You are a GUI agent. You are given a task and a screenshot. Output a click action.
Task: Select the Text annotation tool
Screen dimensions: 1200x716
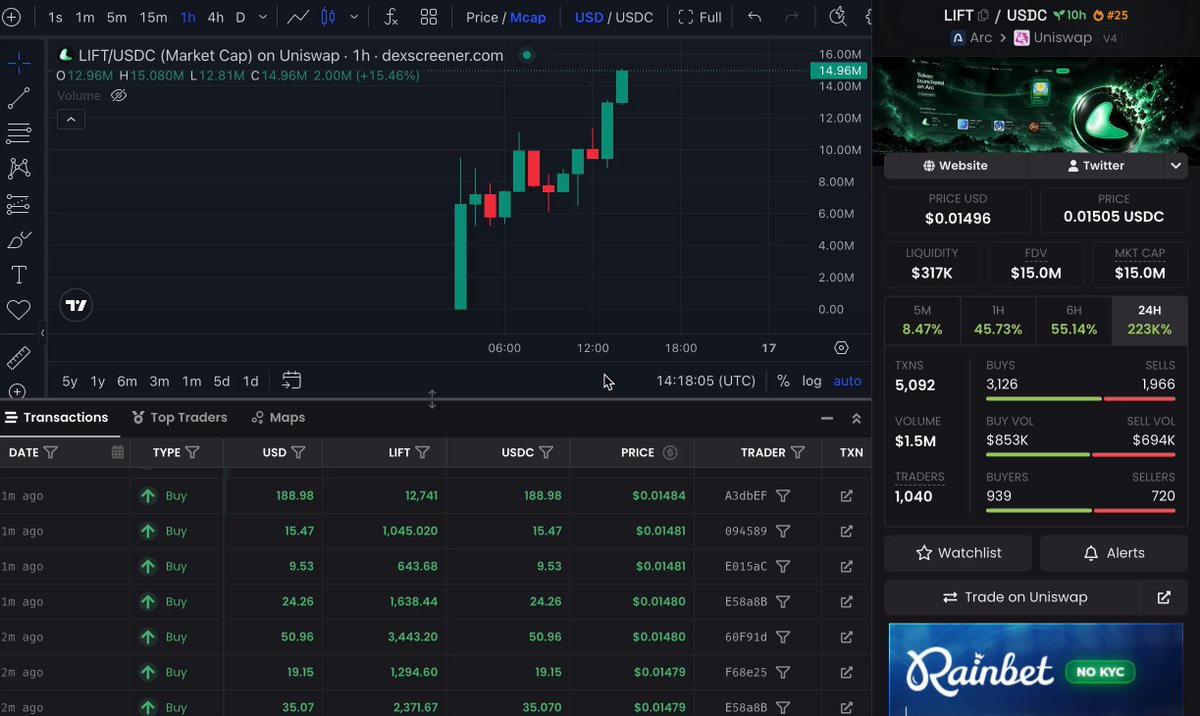coord(18,274)
